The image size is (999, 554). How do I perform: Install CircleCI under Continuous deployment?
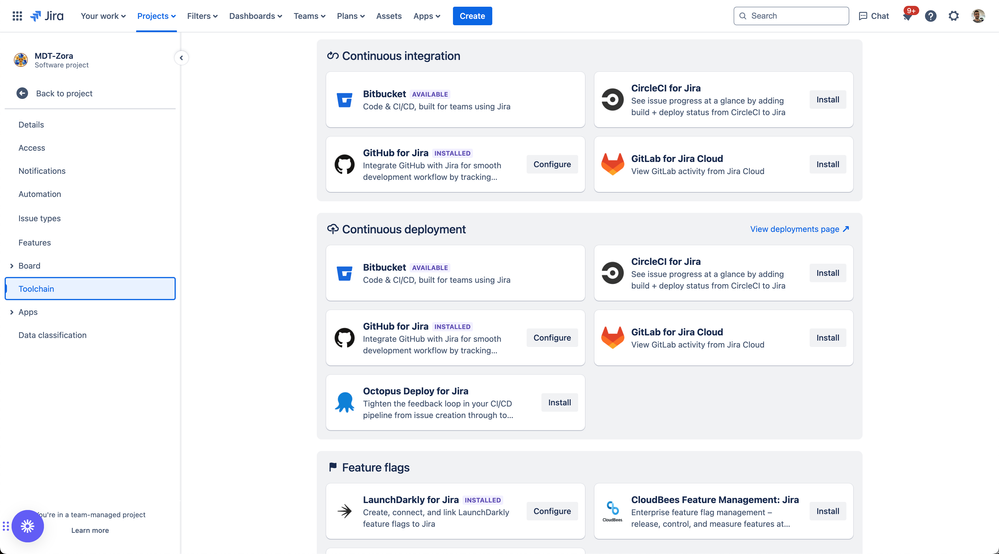pos(828,273)
